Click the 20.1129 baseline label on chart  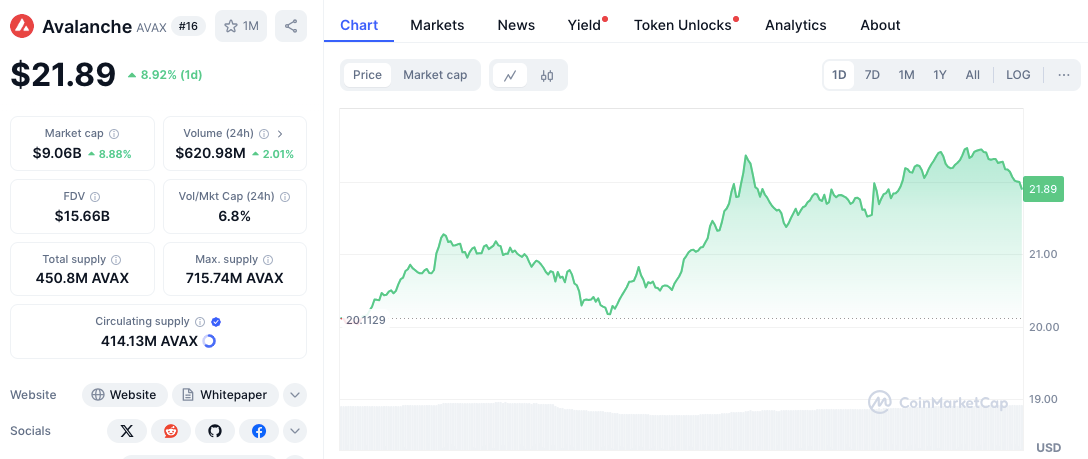366,320
